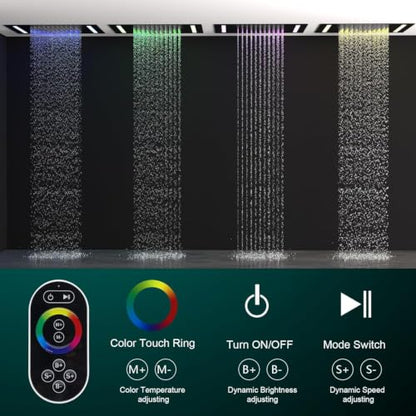The width and height of the screenshot is (416, 416).
Task: Click the large play/pause symbol above Mode Switch
Action: [x=356, y=304]
